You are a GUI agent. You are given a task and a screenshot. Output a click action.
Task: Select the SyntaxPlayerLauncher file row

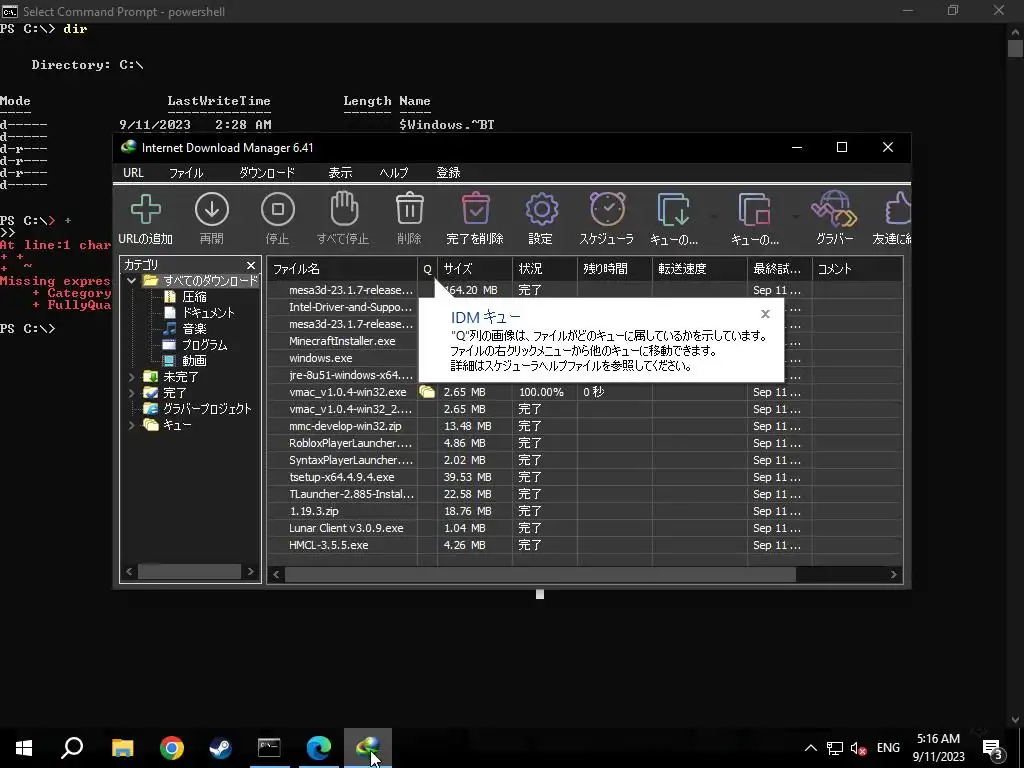pos(584,460)
